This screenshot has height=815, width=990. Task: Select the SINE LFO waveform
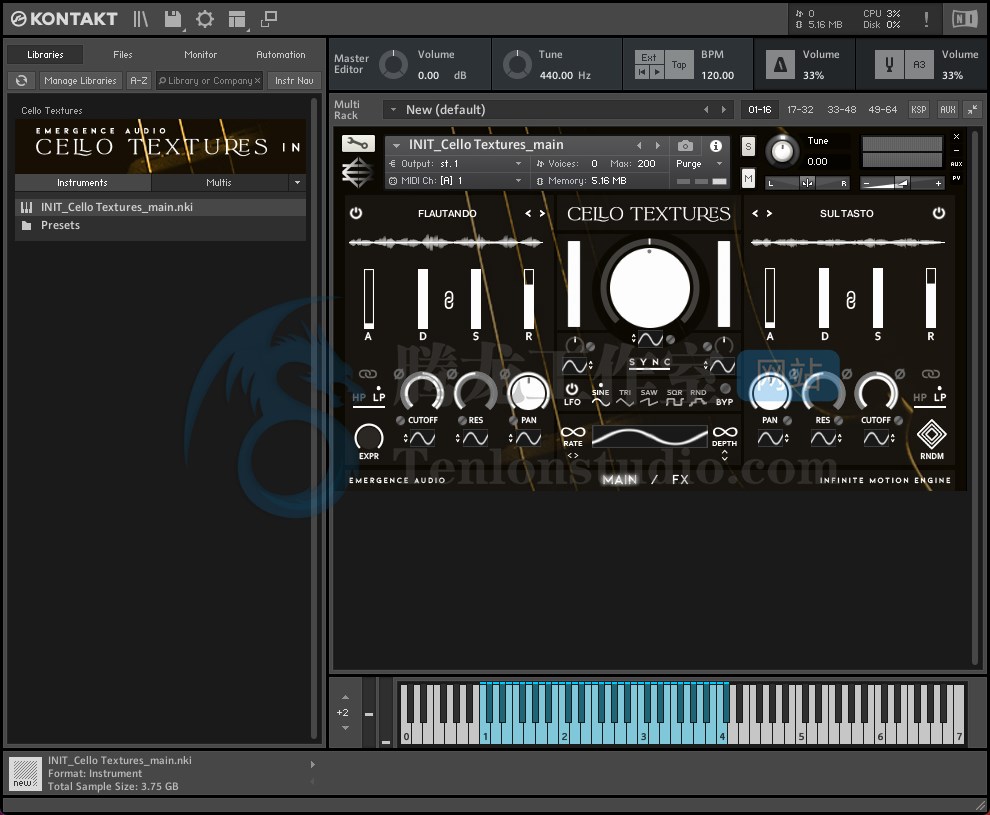[600, 397]
